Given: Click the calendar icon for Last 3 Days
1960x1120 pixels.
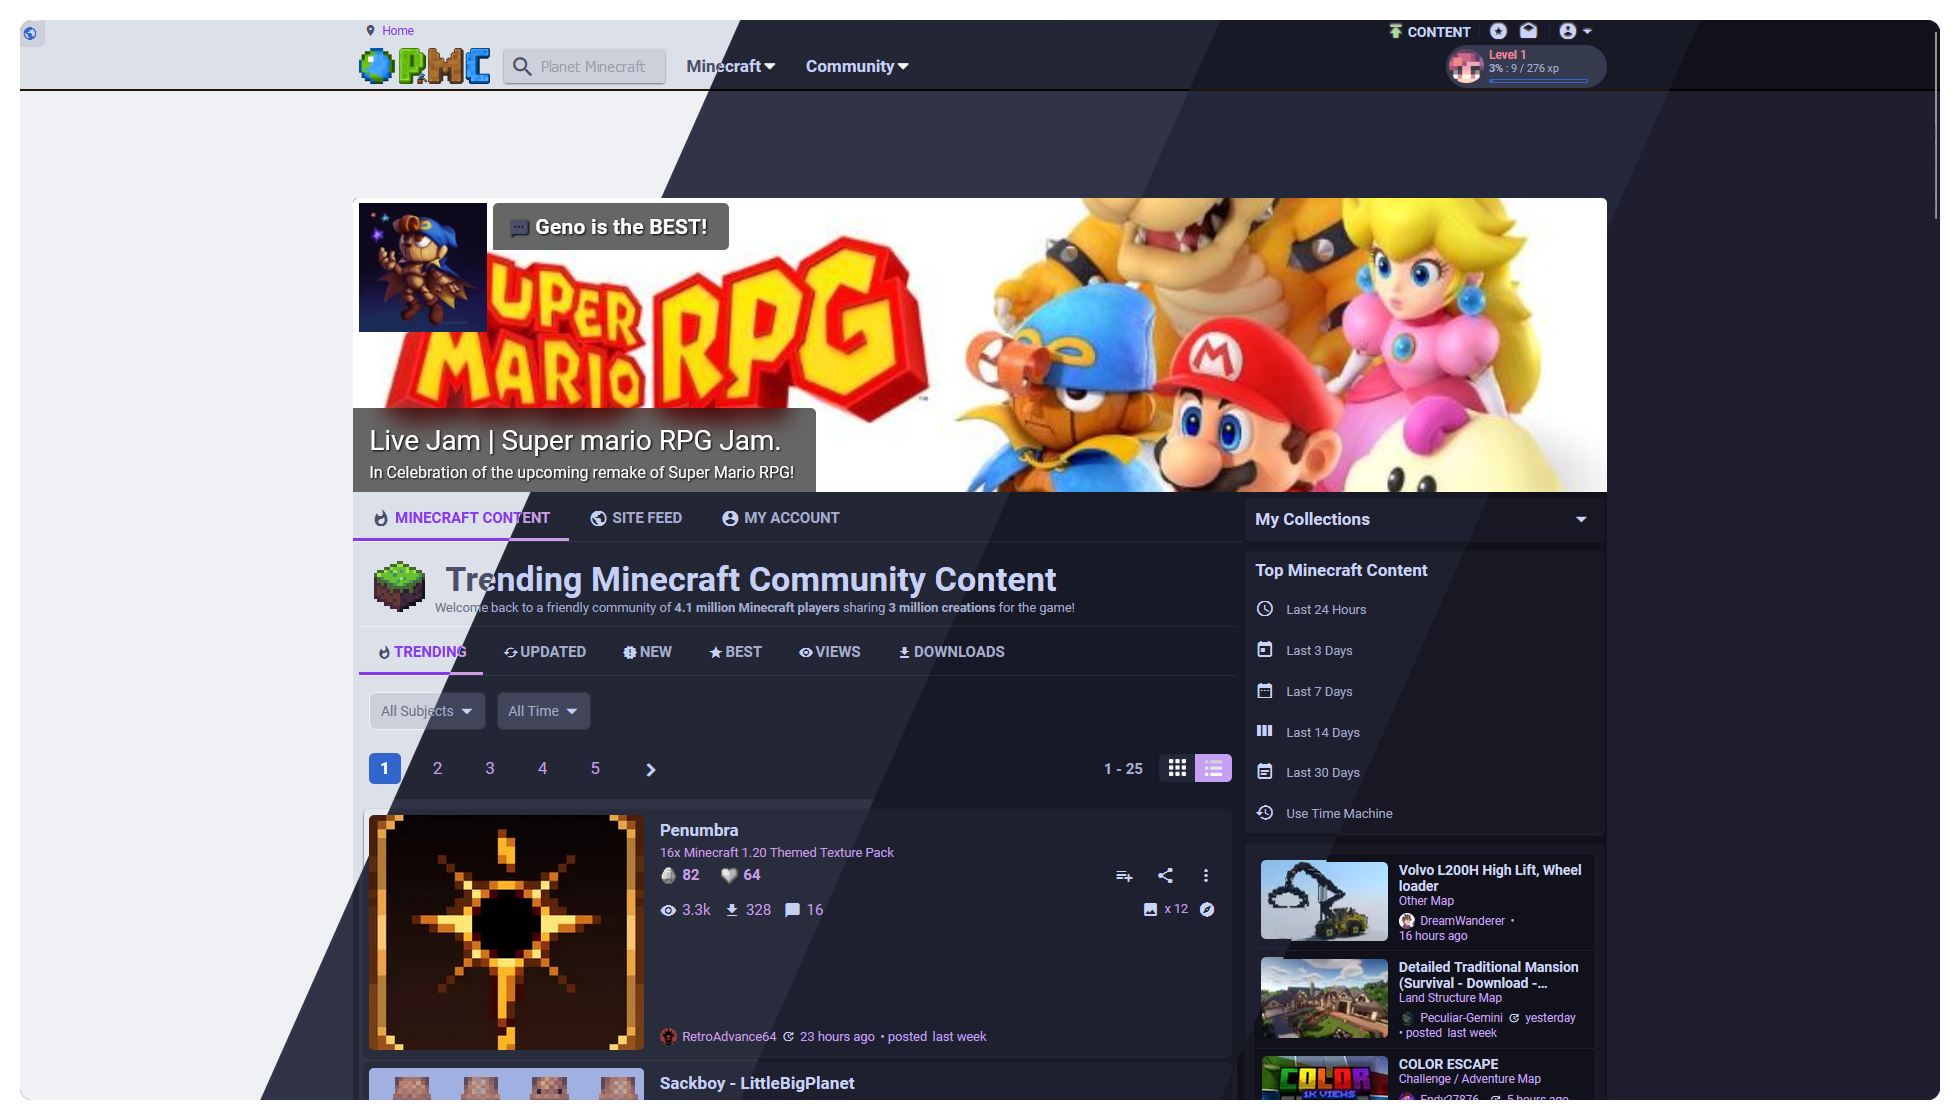Looking at the screenshot, I should [x=1265, y=650].
